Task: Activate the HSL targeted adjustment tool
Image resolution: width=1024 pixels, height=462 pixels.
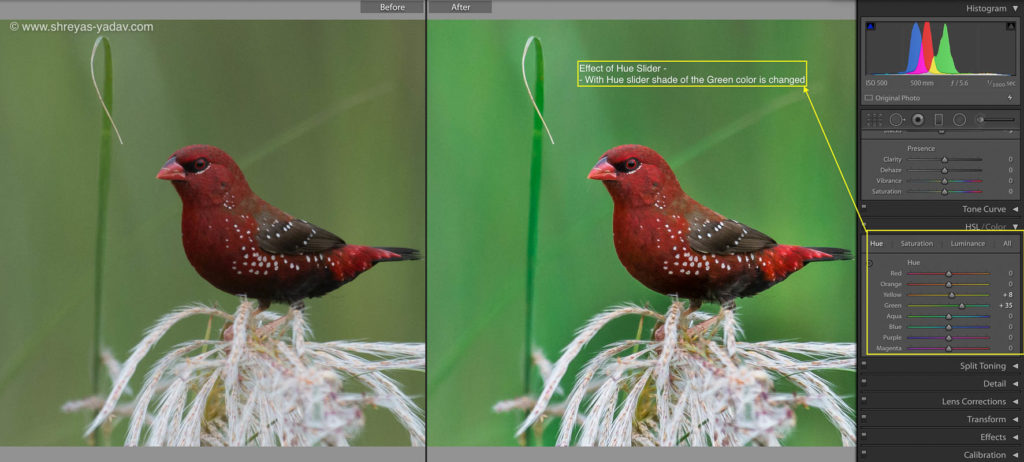Action: click(x=870, y=263)
